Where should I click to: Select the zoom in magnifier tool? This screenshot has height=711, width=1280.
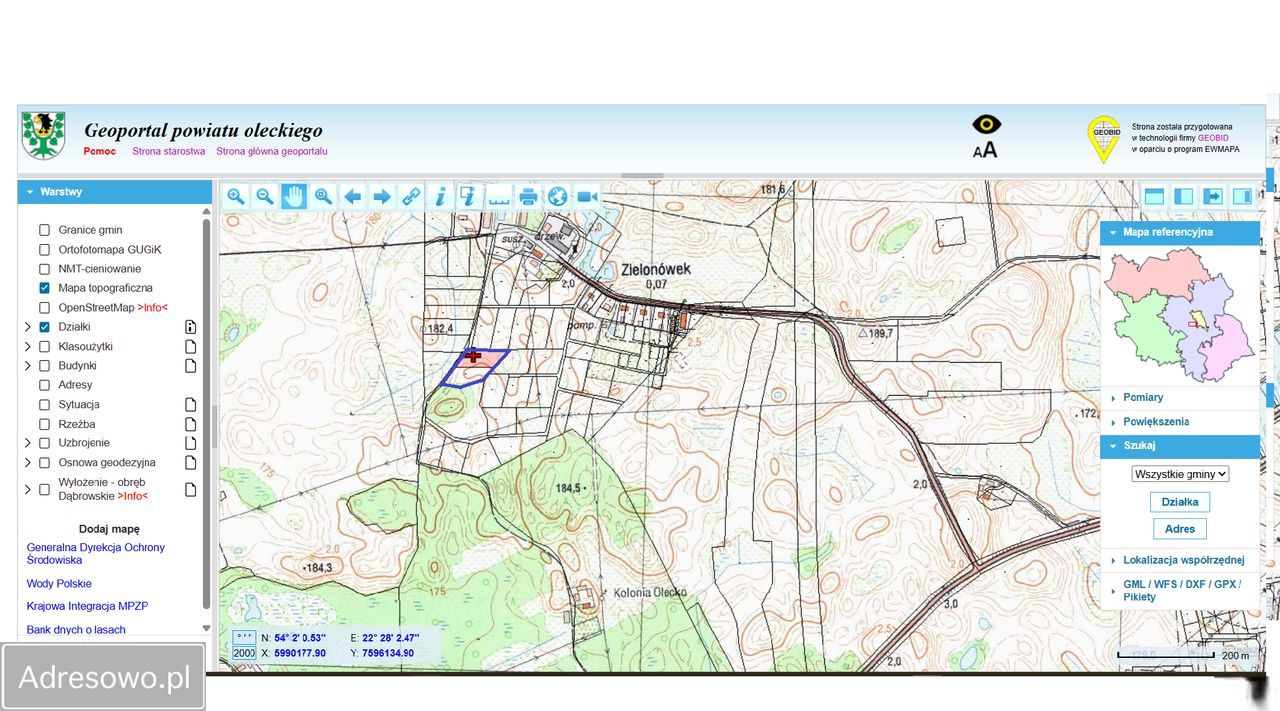(x=236, y=196)
